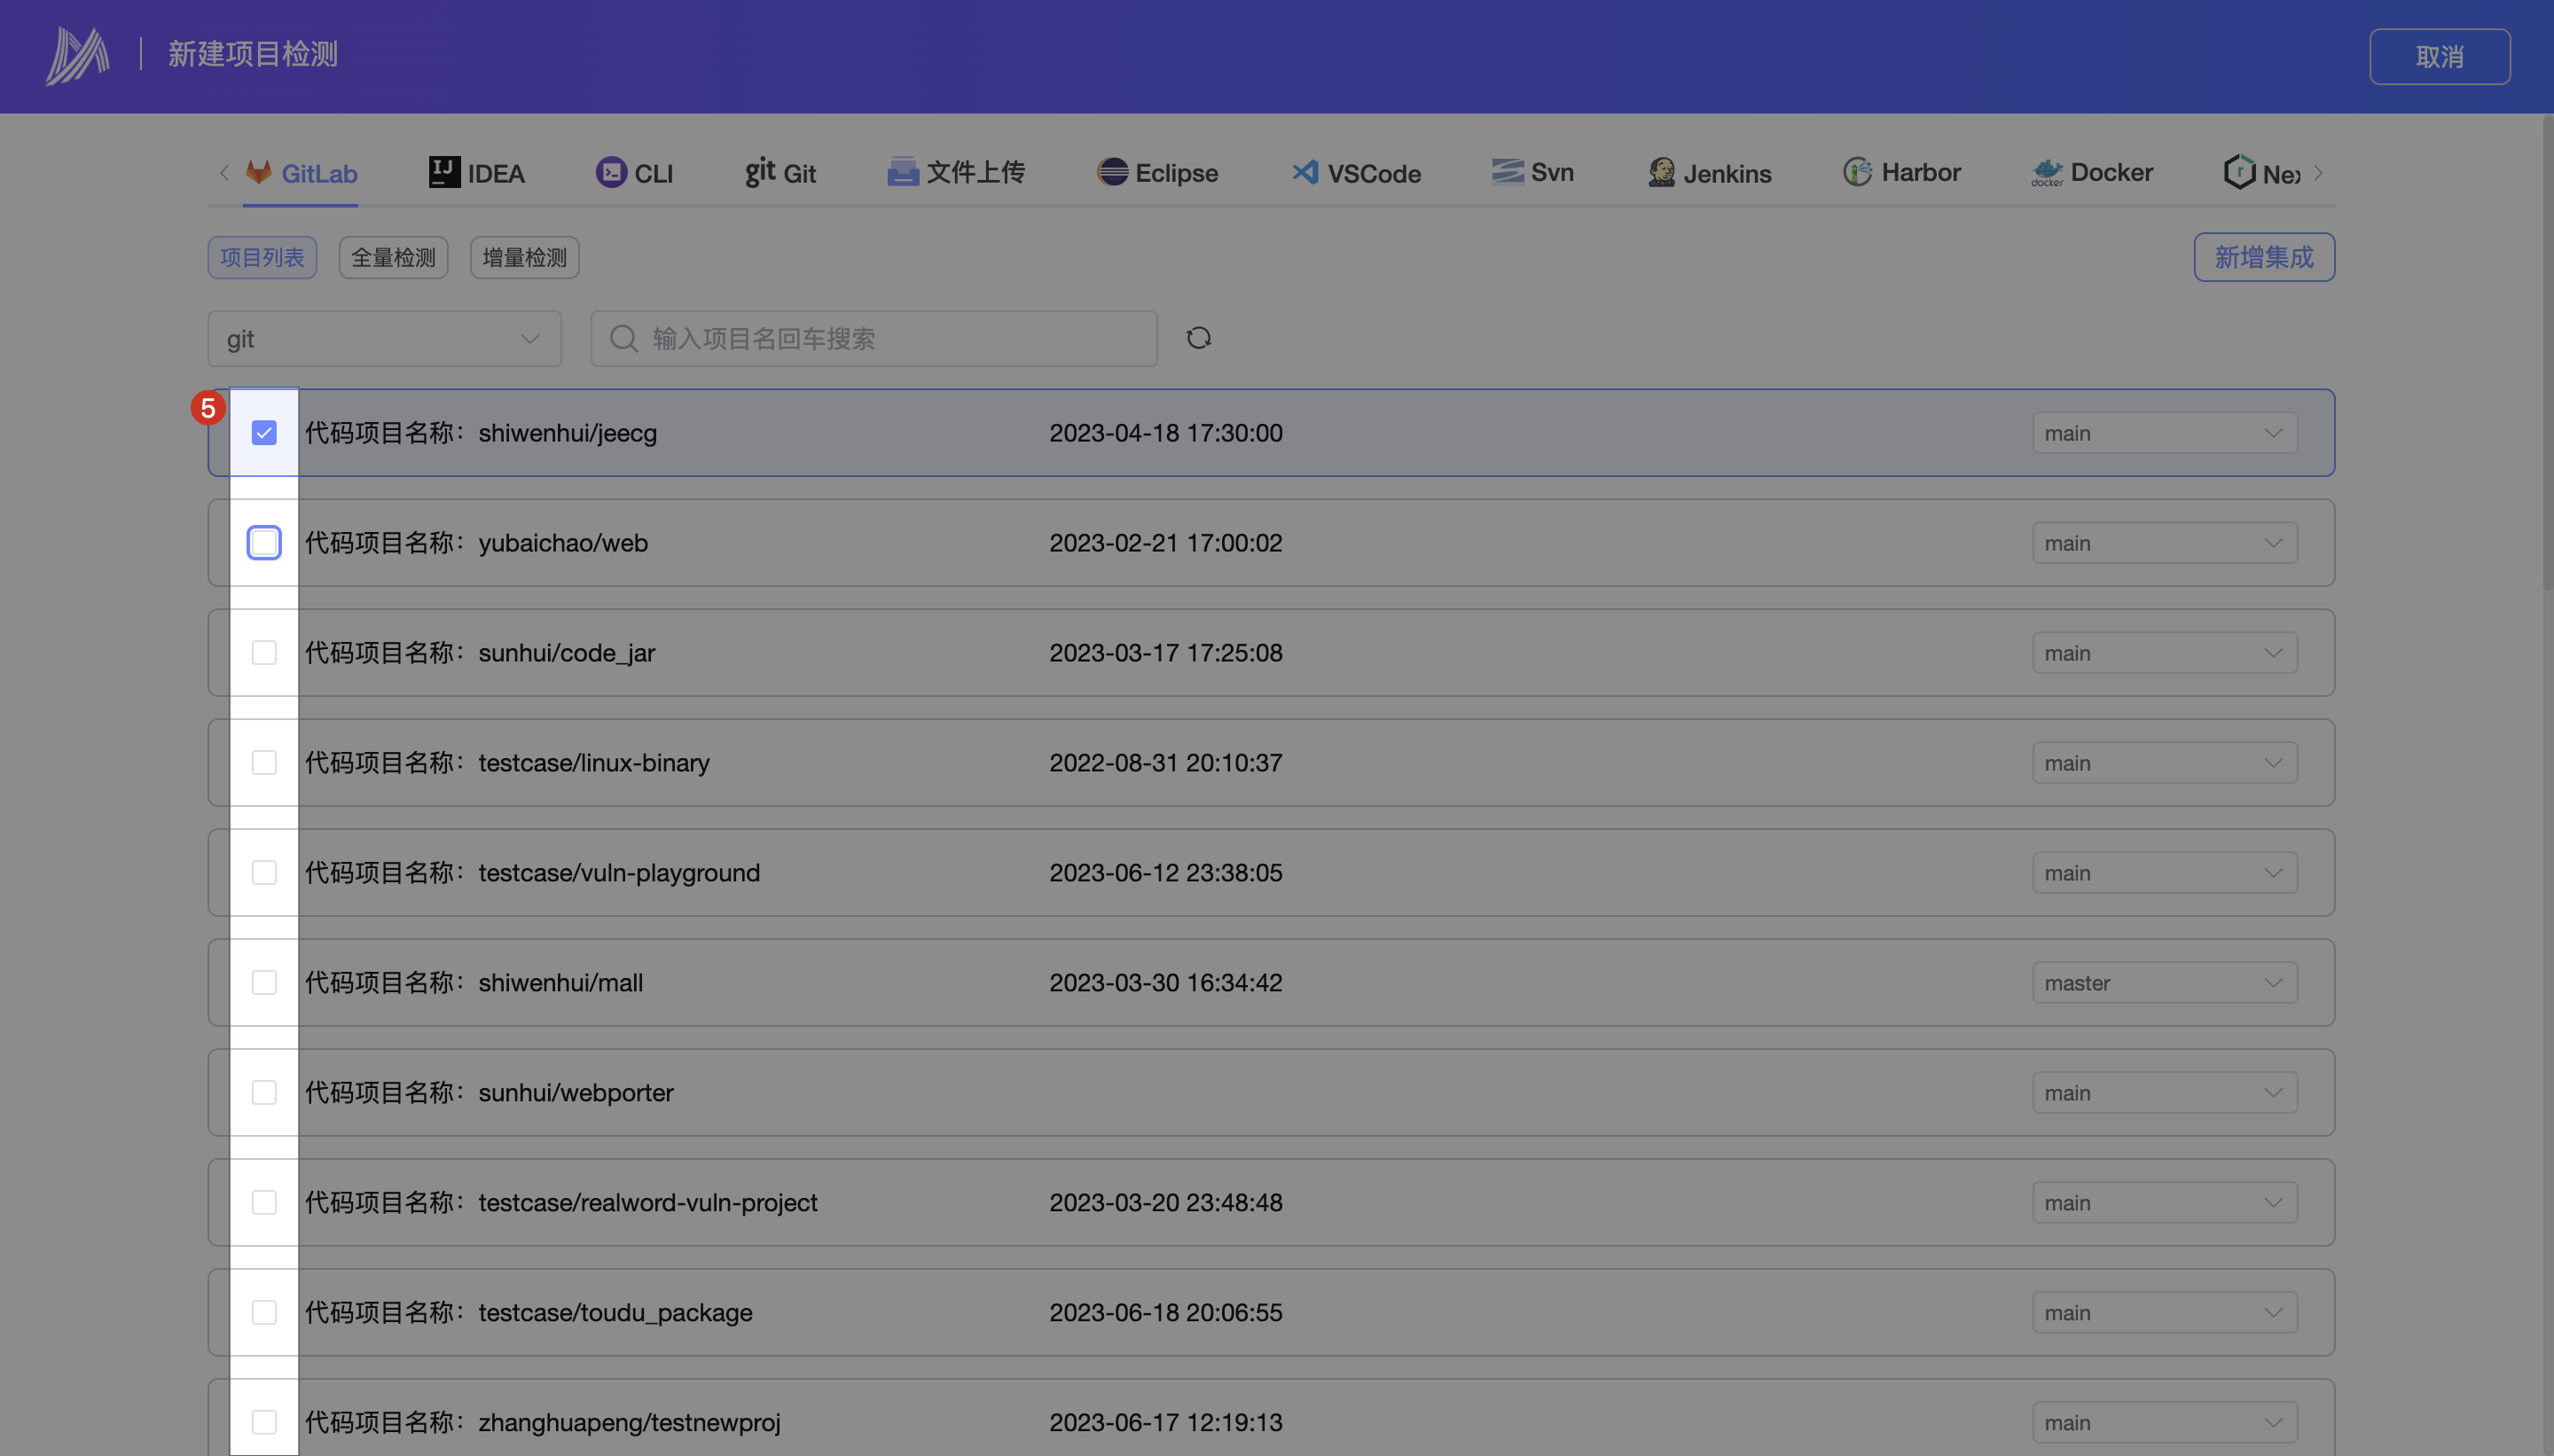2554x1456 pixels.
Task: Open branch dropdown for shiwenhui/mall showing master
Action: [2164, 983]
